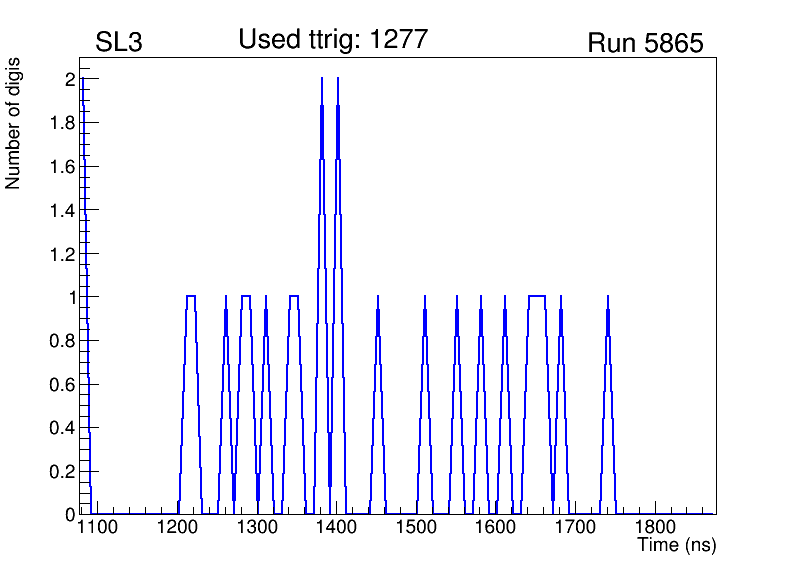Select the 'Used ttrig: 1277' title text
Viewport: 796px width, 572px height.
[x=333, y=40]
